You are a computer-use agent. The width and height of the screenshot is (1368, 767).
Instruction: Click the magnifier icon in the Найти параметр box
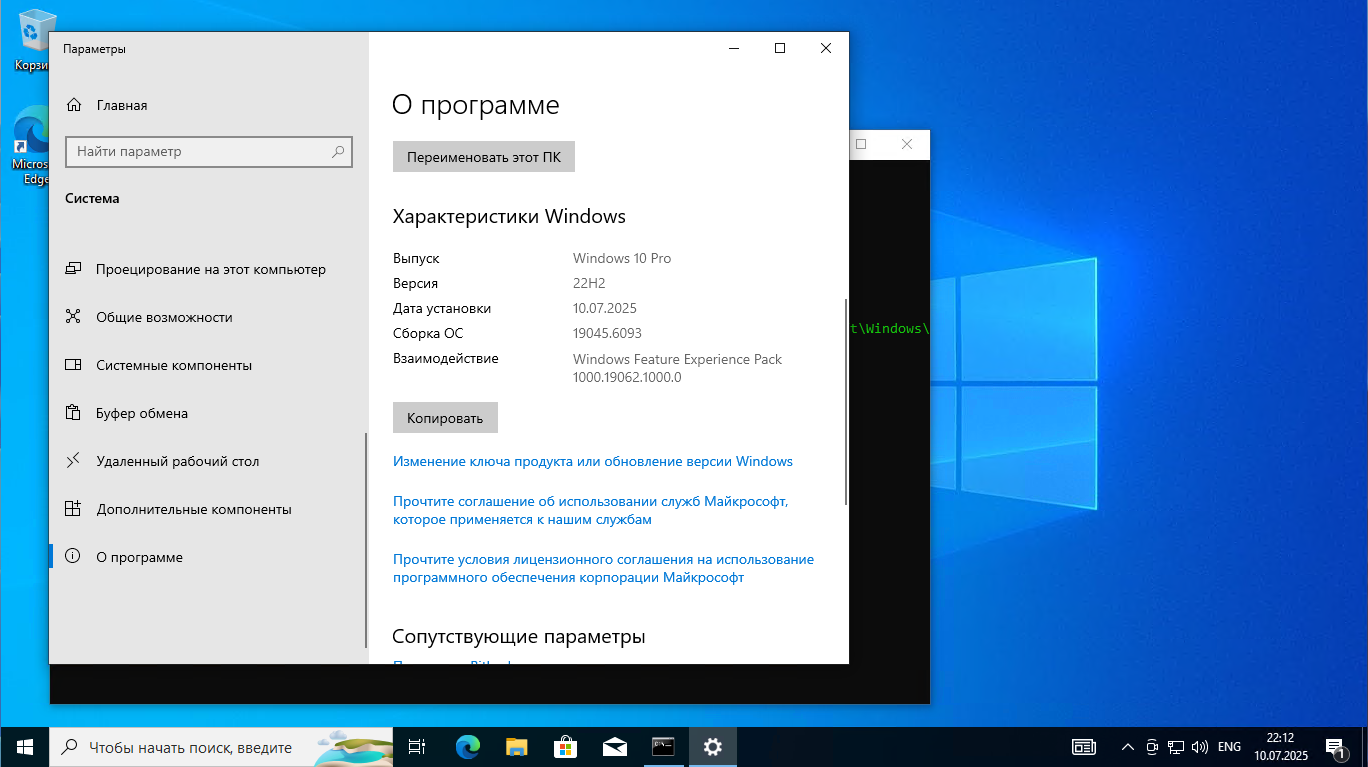coord(338,152)
